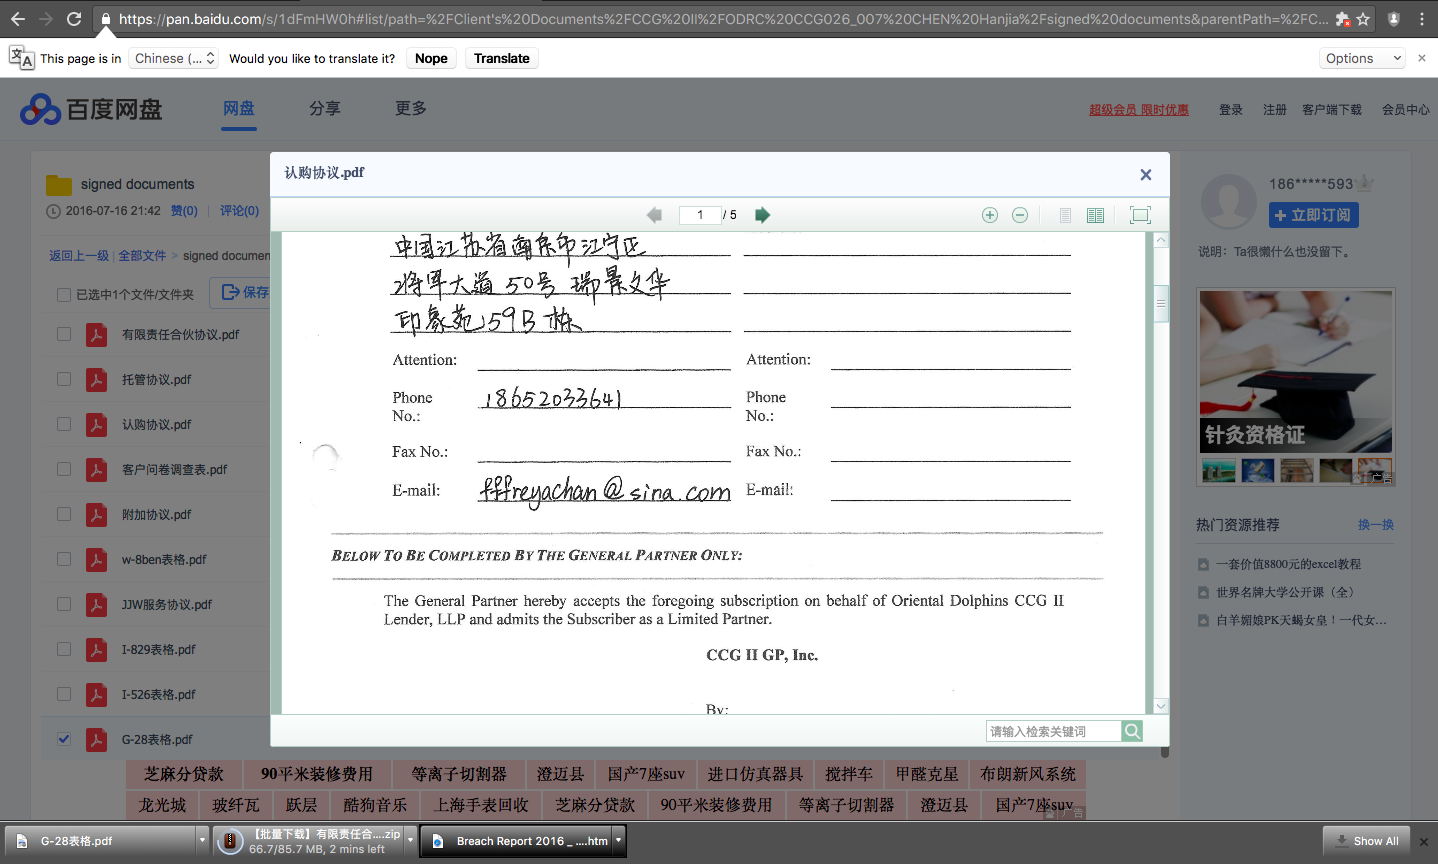Open the 更多 tab
This screenshot has width=1438, height=864.
tap(411, 108)
